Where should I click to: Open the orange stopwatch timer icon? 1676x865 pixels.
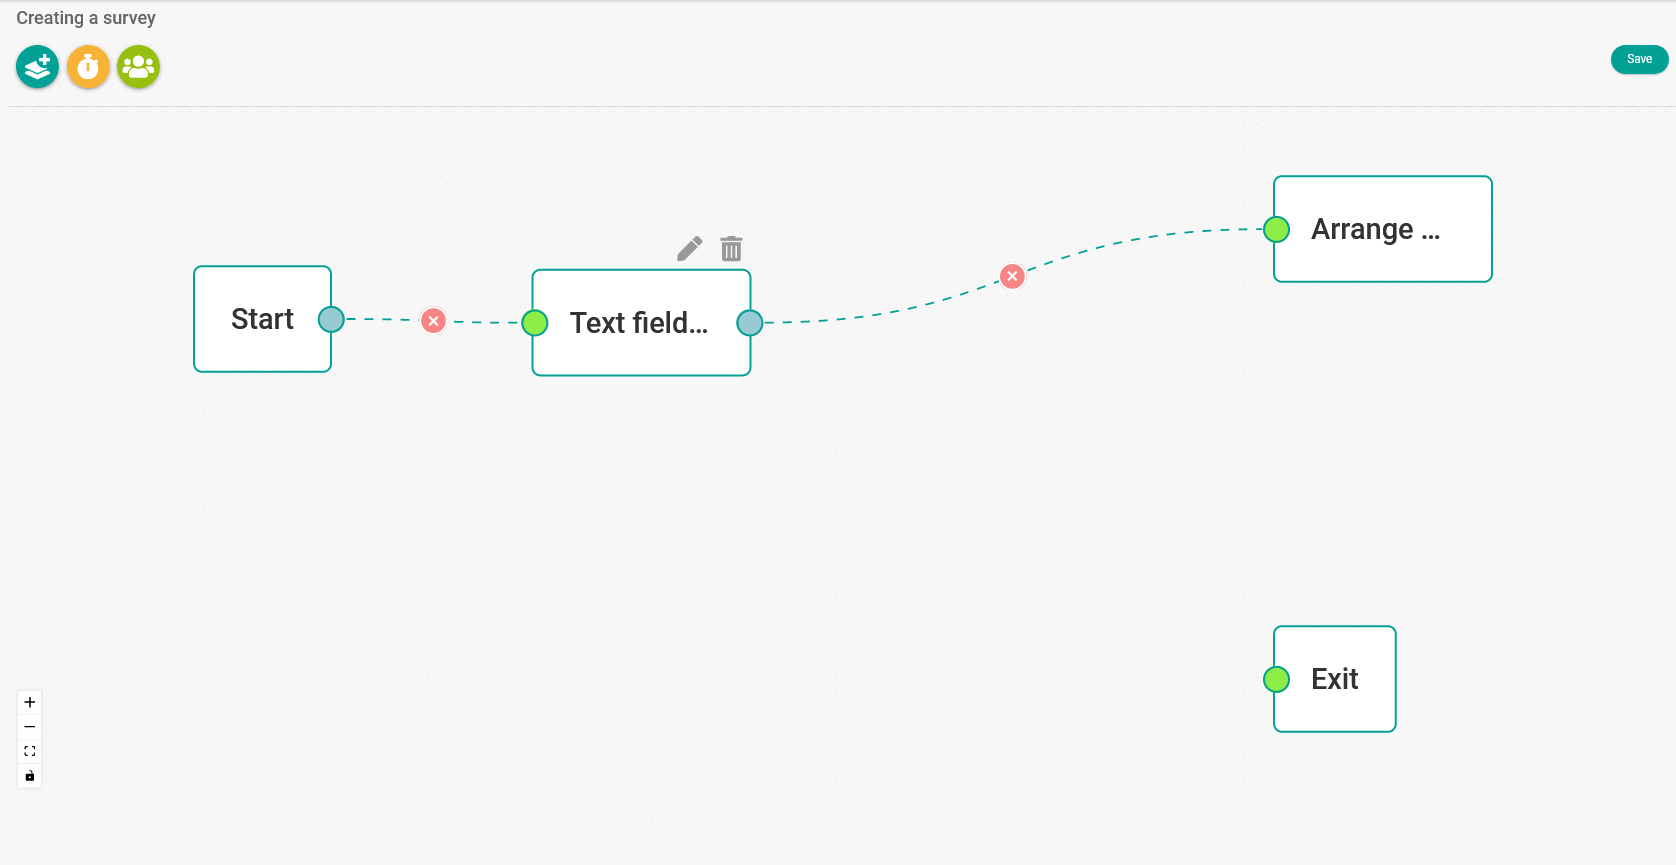[88, 66]
